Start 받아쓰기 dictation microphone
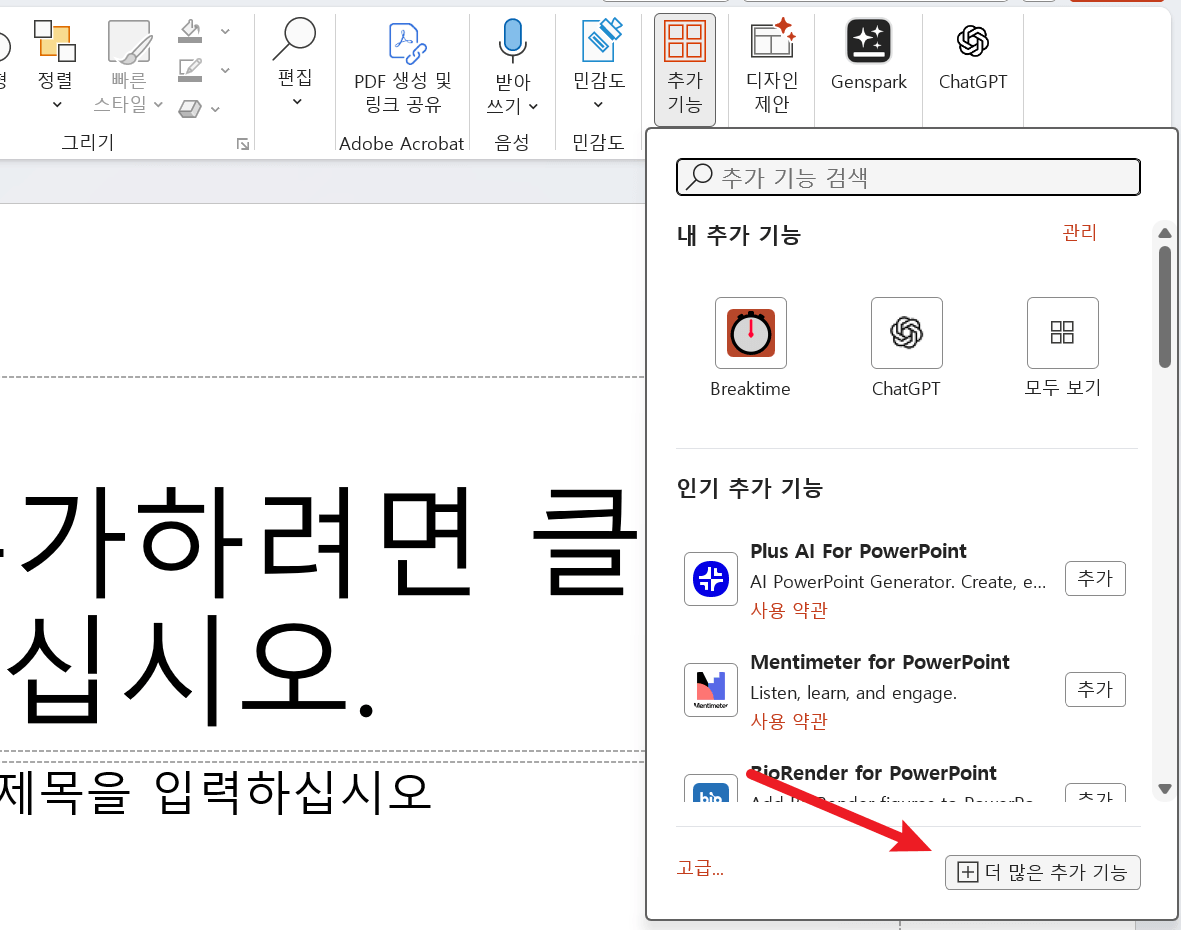The width and height of the screenshot is (1181, 930). pyautogui.click(x=512, y=41)
